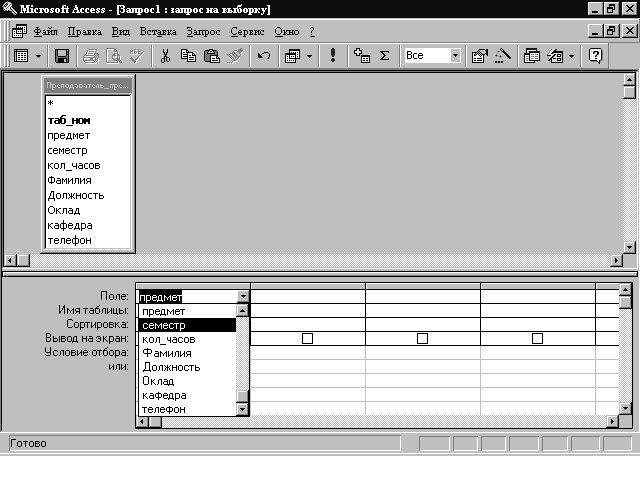Select Должность in the table field list
The width and height of the screenshot is (640, 480).
(x=88, y=195)
